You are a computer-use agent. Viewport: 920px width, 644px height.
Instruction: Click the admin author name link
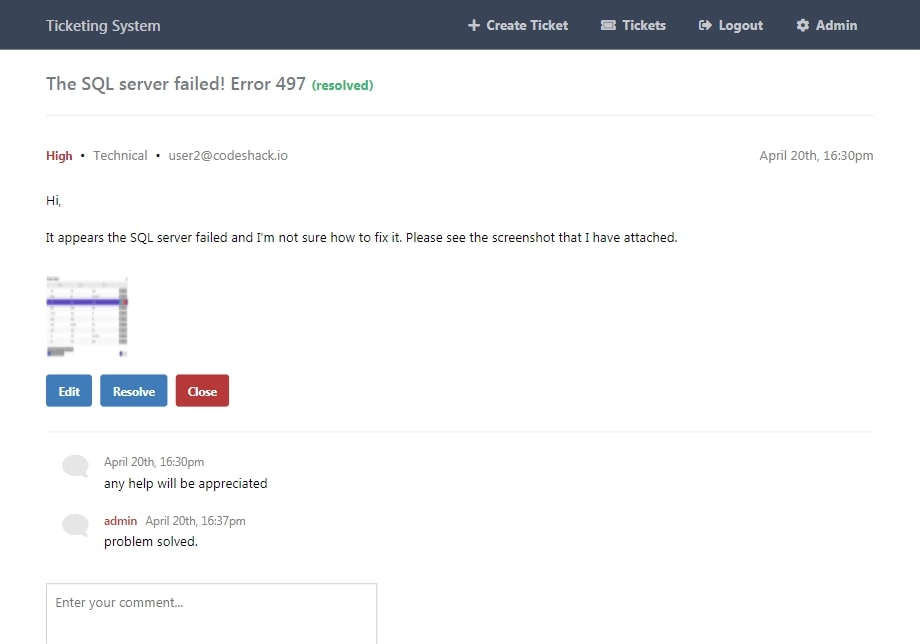(x=120, y=521)
